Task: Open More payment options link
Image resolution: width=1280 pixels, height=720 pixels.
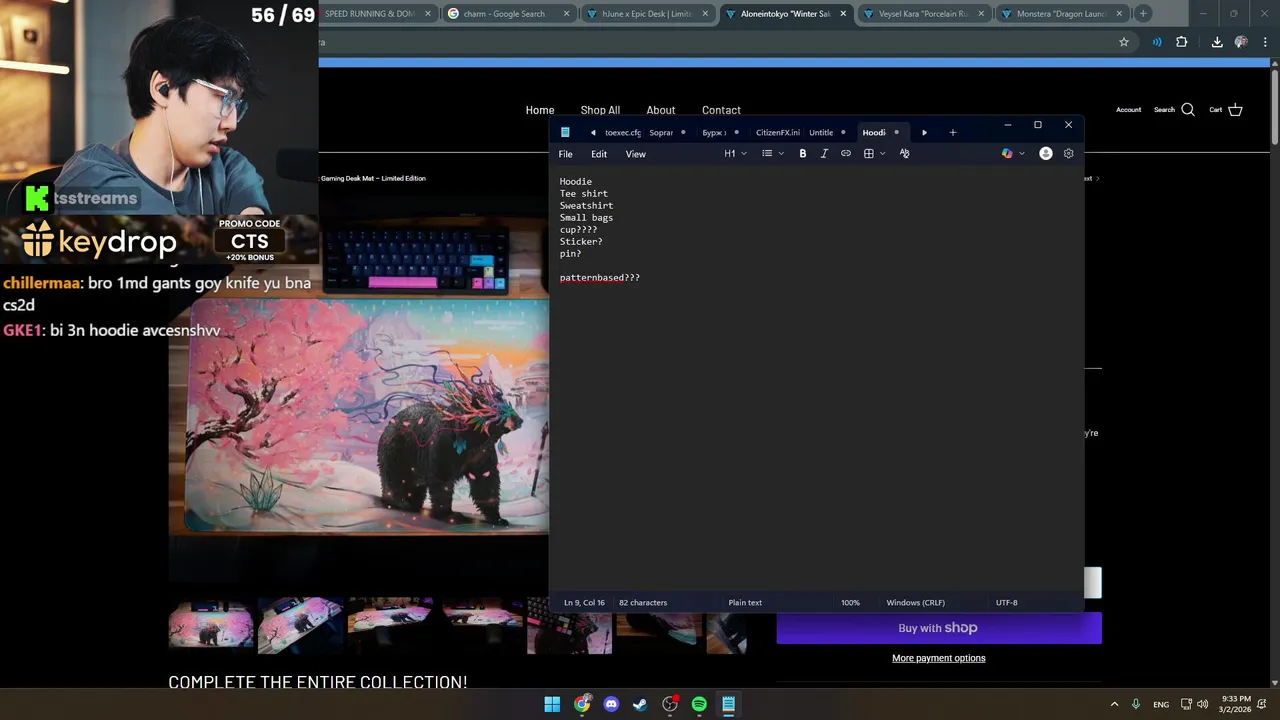Action: (939, 658)
